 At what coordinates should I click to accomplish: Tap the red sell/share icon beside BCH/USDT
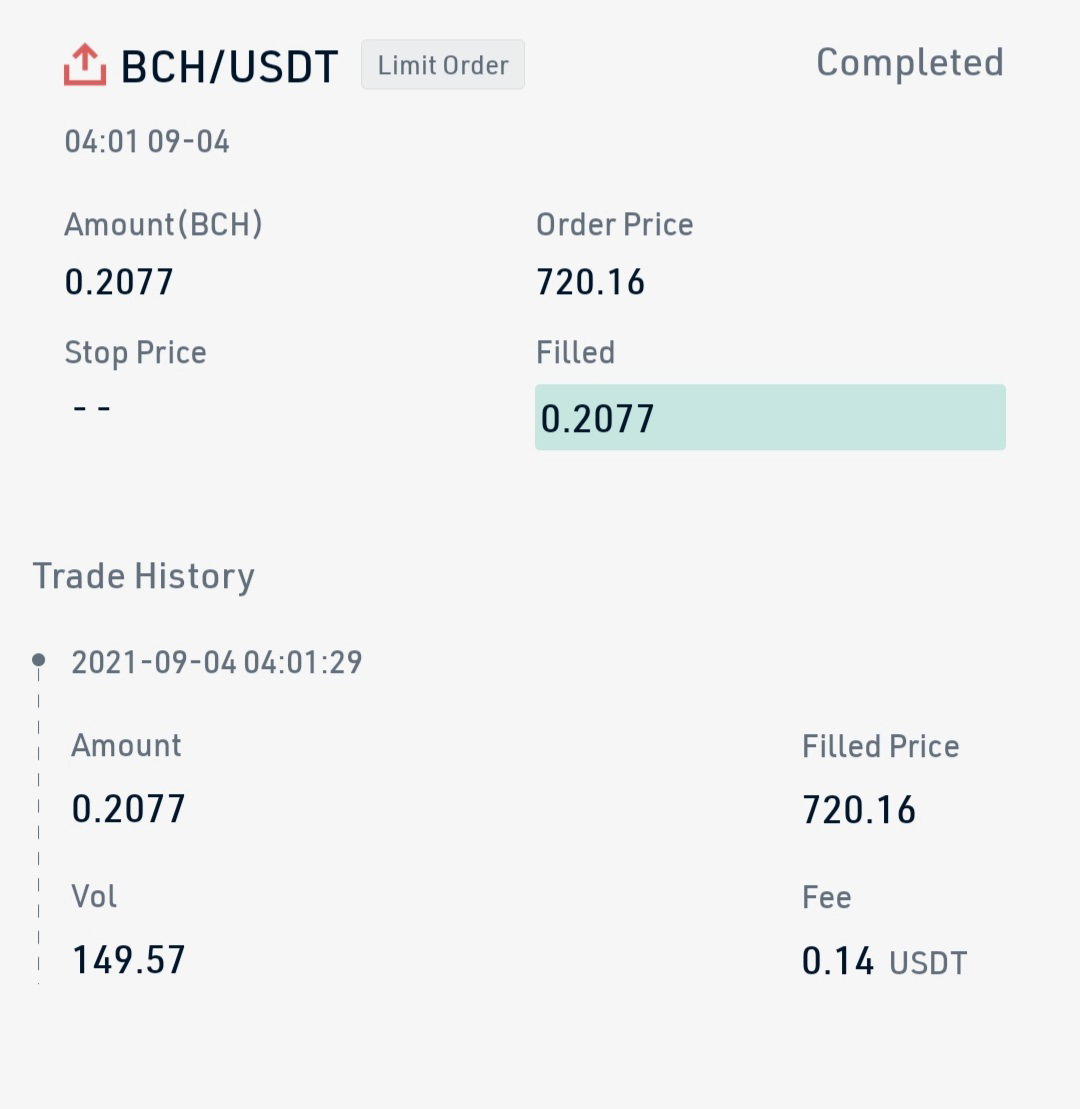85,64
